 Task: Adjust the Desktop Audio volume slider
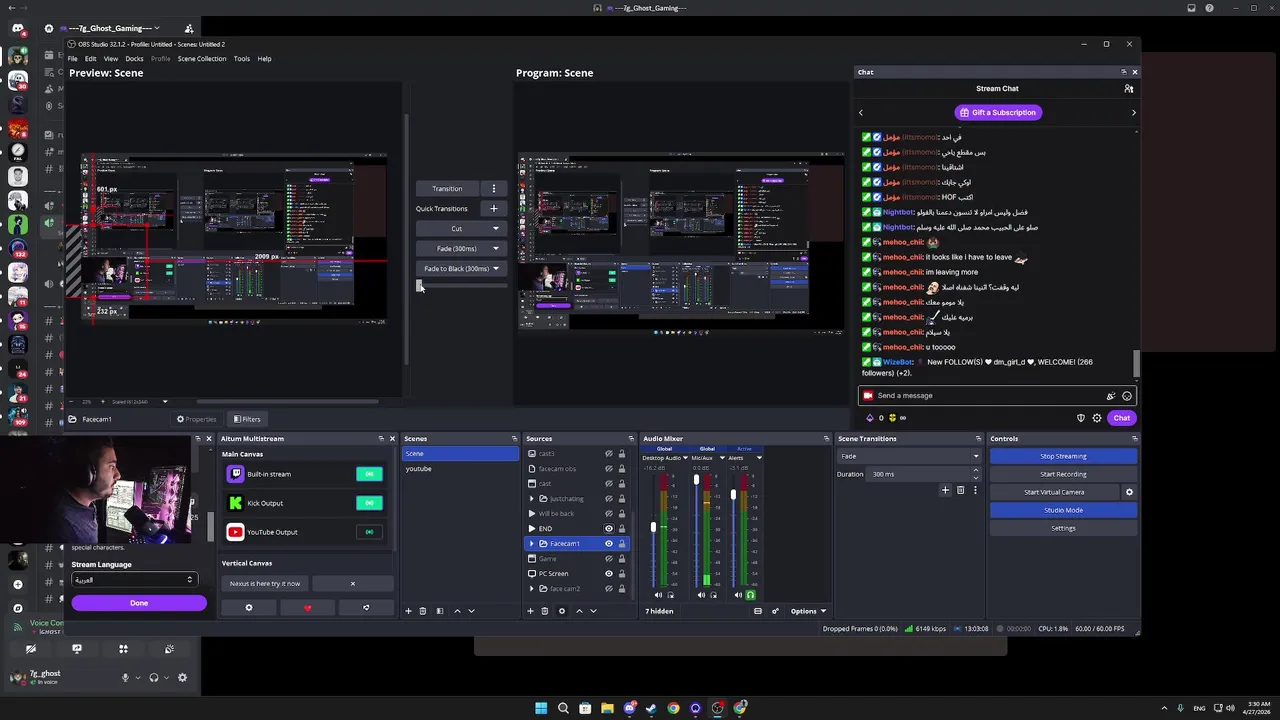tap(654, 528)
